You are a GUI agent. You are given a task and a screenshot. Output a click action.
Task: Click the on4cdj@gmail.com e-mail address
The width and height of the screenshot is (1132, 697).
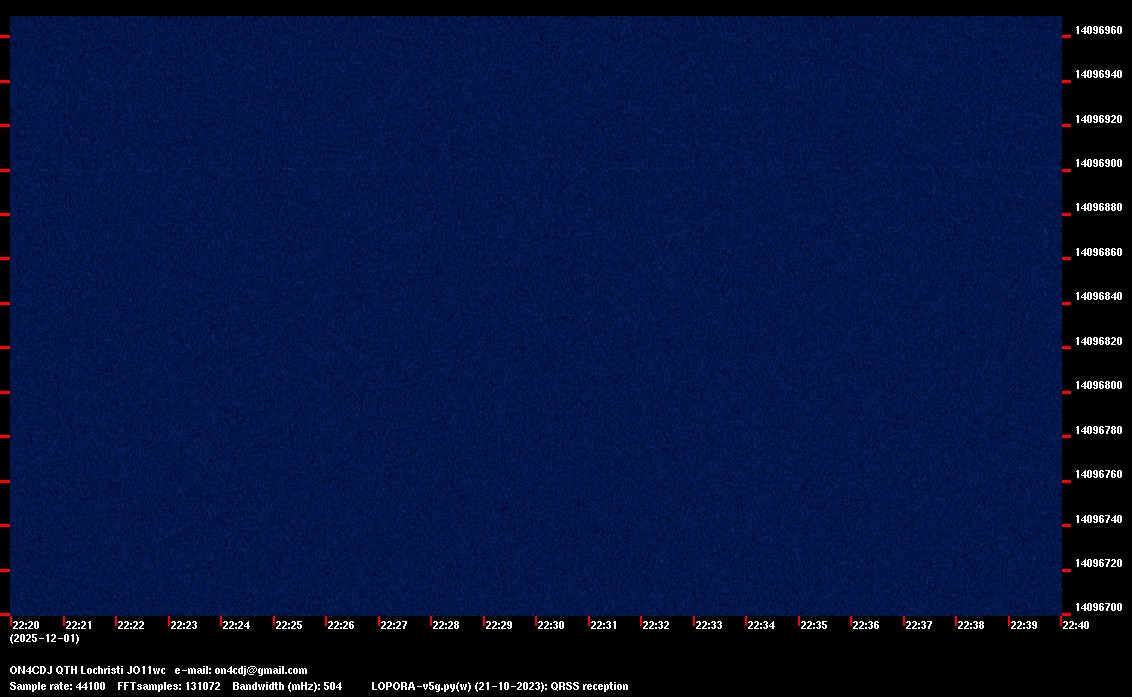point(261,670)
